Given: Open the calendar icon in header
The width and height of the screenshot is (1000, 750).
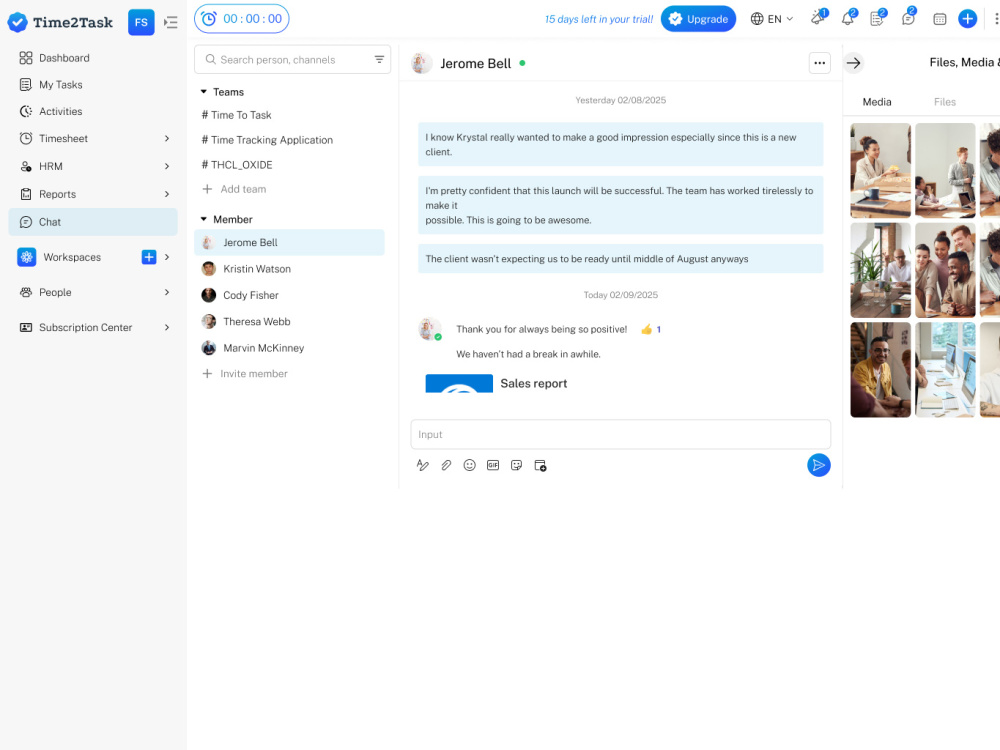Looking at the screenshot, I should click(x=939, y=19).
